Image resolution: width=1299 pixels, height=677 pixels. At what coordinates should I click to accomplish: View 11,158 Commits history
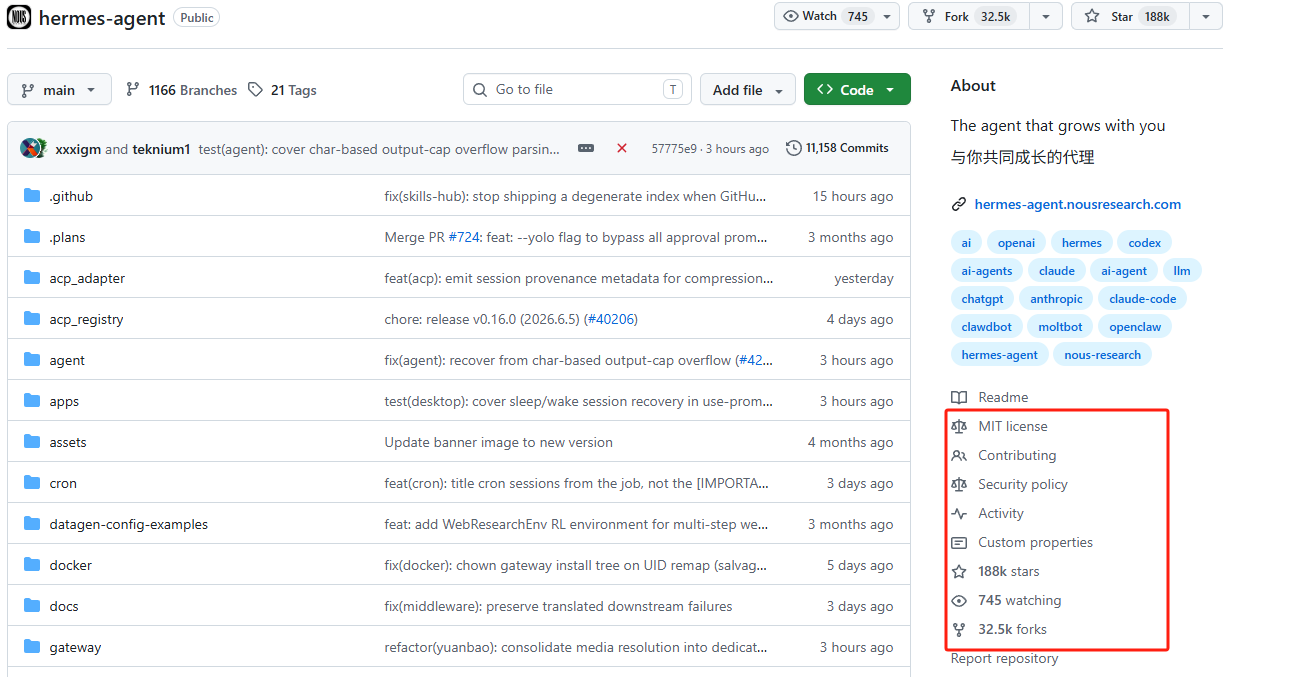838,148
